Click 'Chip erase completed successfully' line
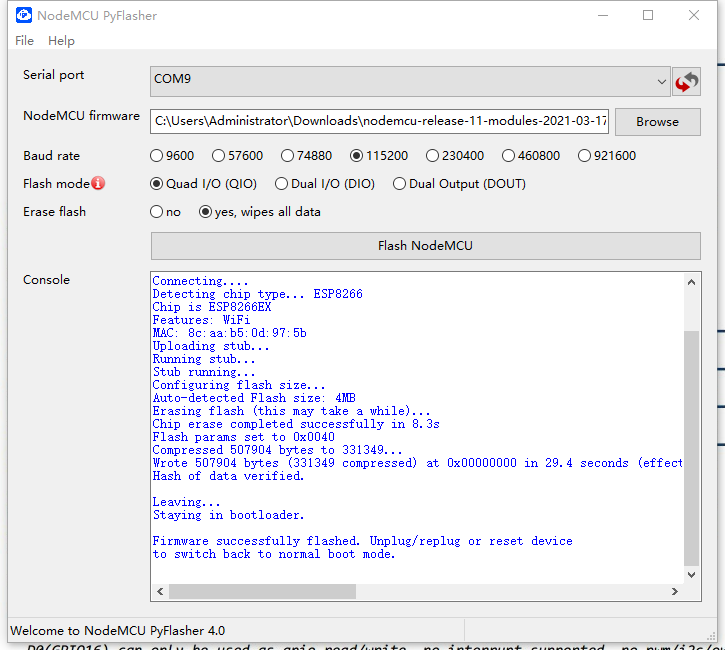The width and height of the screenshot is (725, 650). coord(296,424)
